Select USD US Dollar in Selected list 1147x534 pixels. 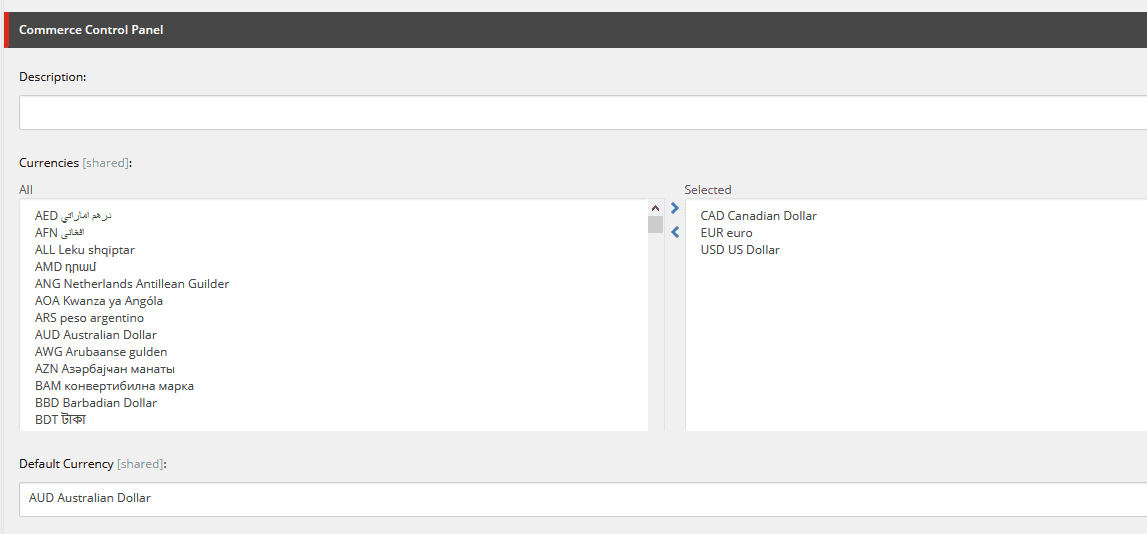point(740,250)
